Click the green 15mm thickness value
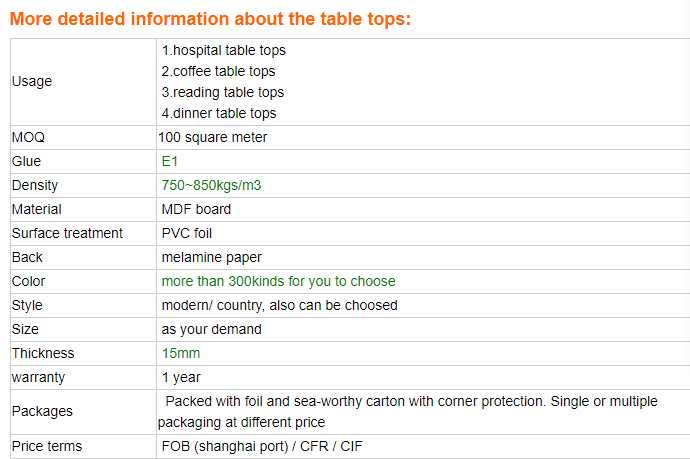 [181, 353]
